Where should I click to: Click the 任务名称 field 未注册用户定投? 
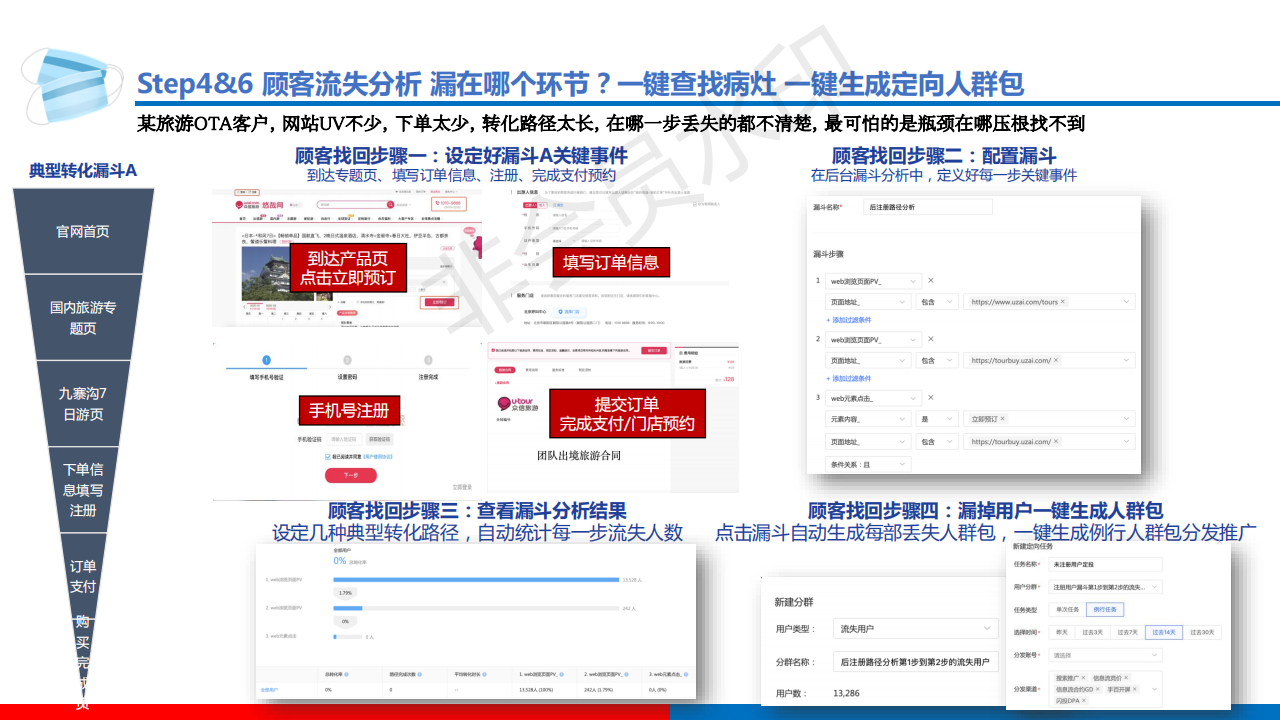click(1106, 564)
